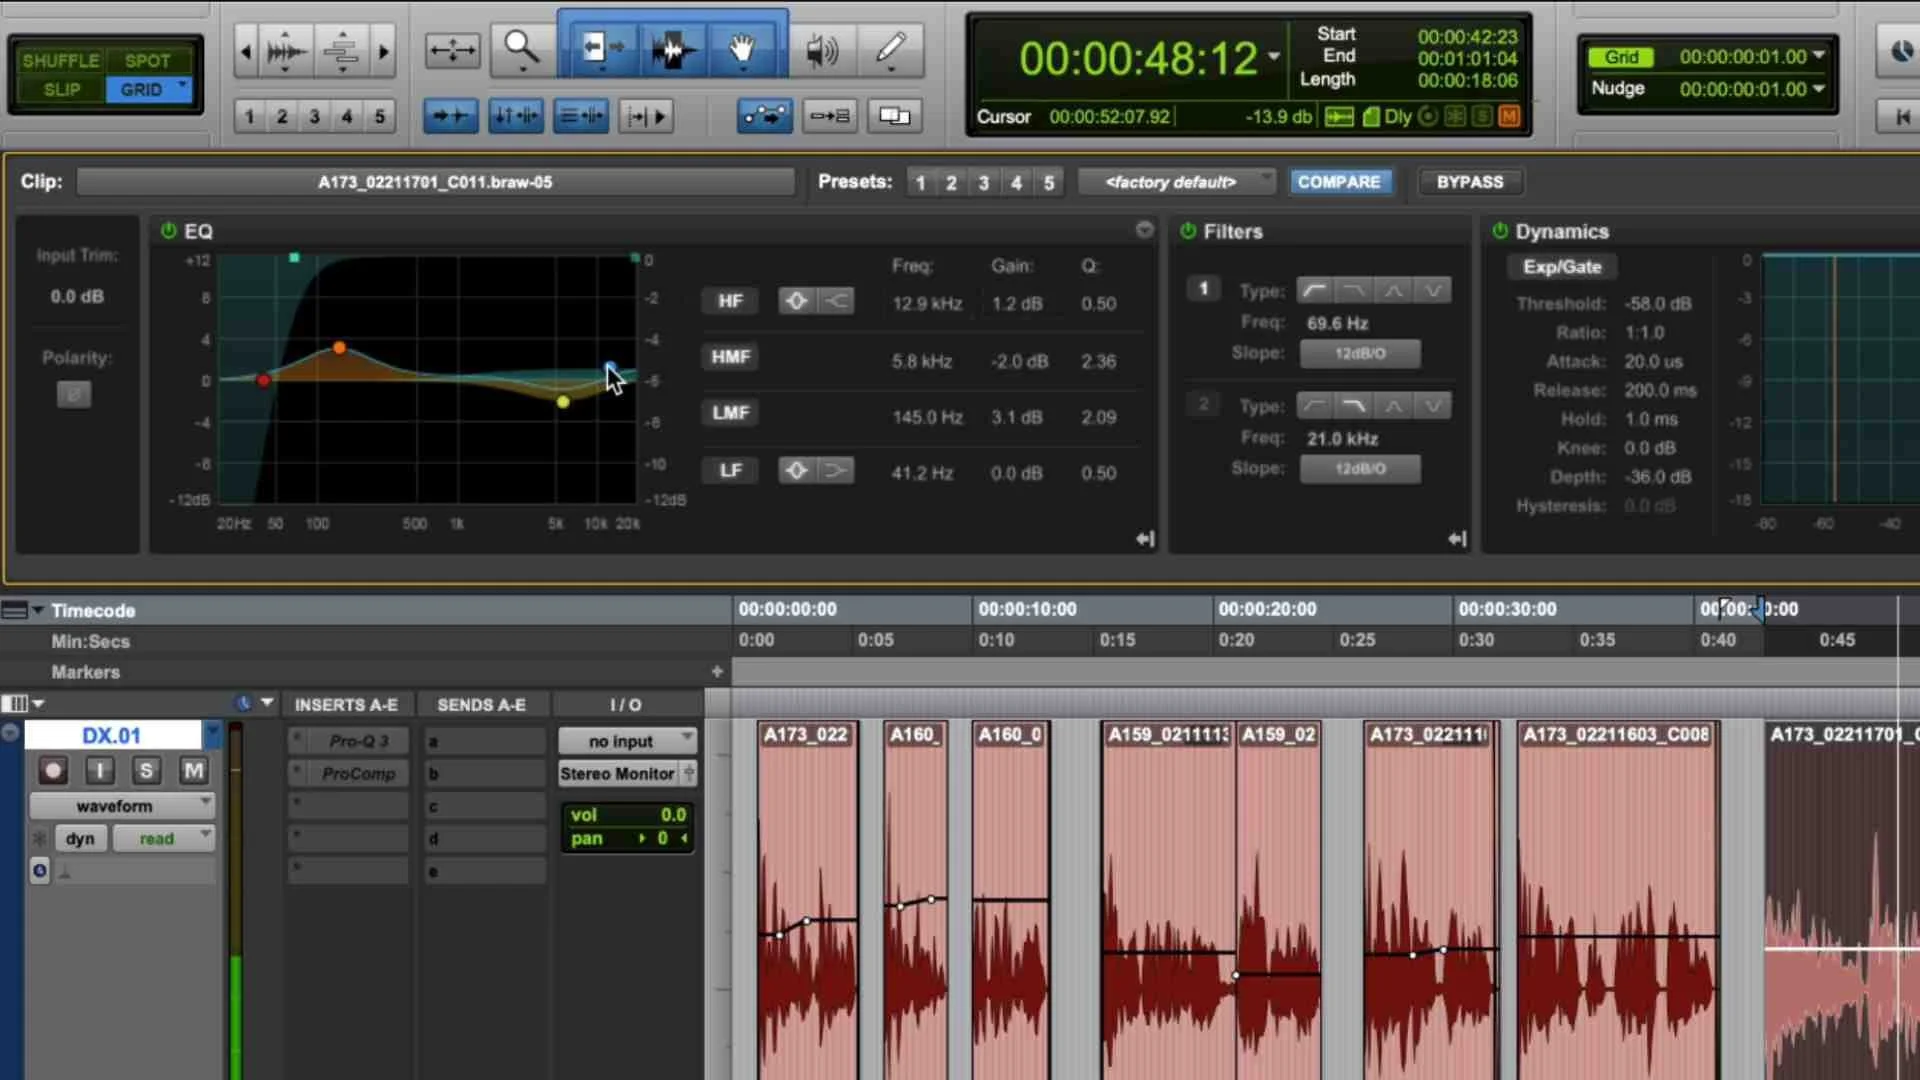
Task: Click the BYPASS button
Action: pyautogui.click(x=1469, y=181)
